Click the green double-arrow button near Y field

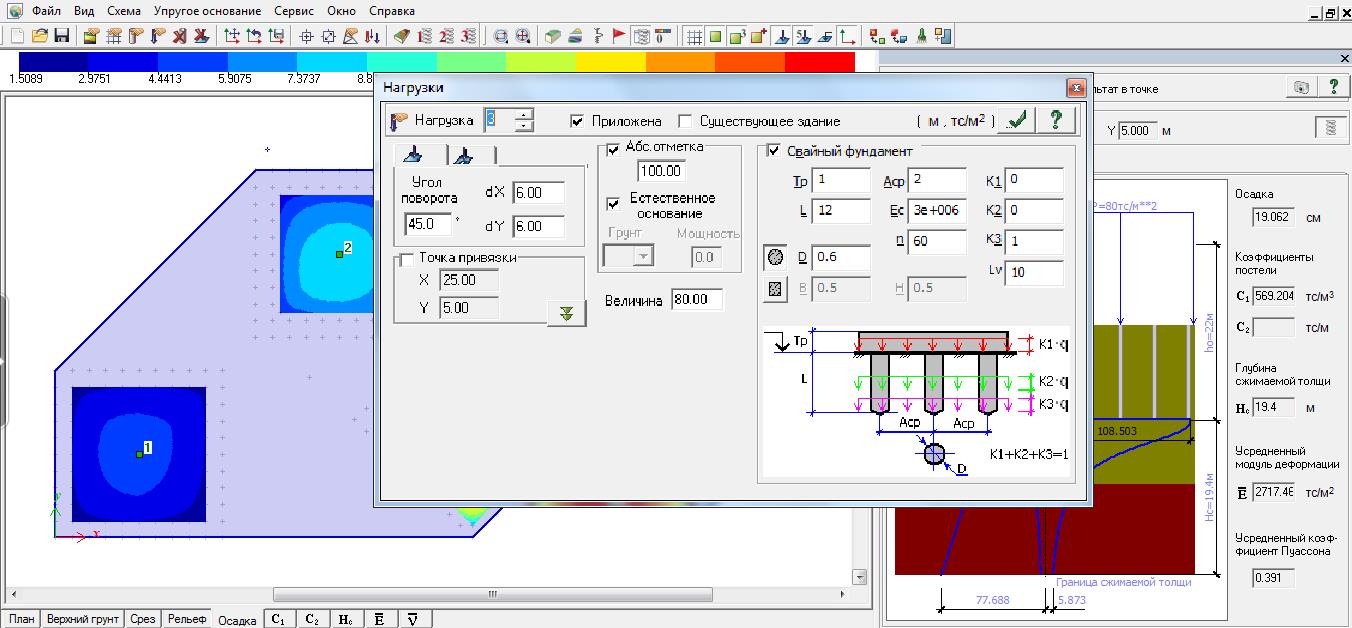coord(567,312)
